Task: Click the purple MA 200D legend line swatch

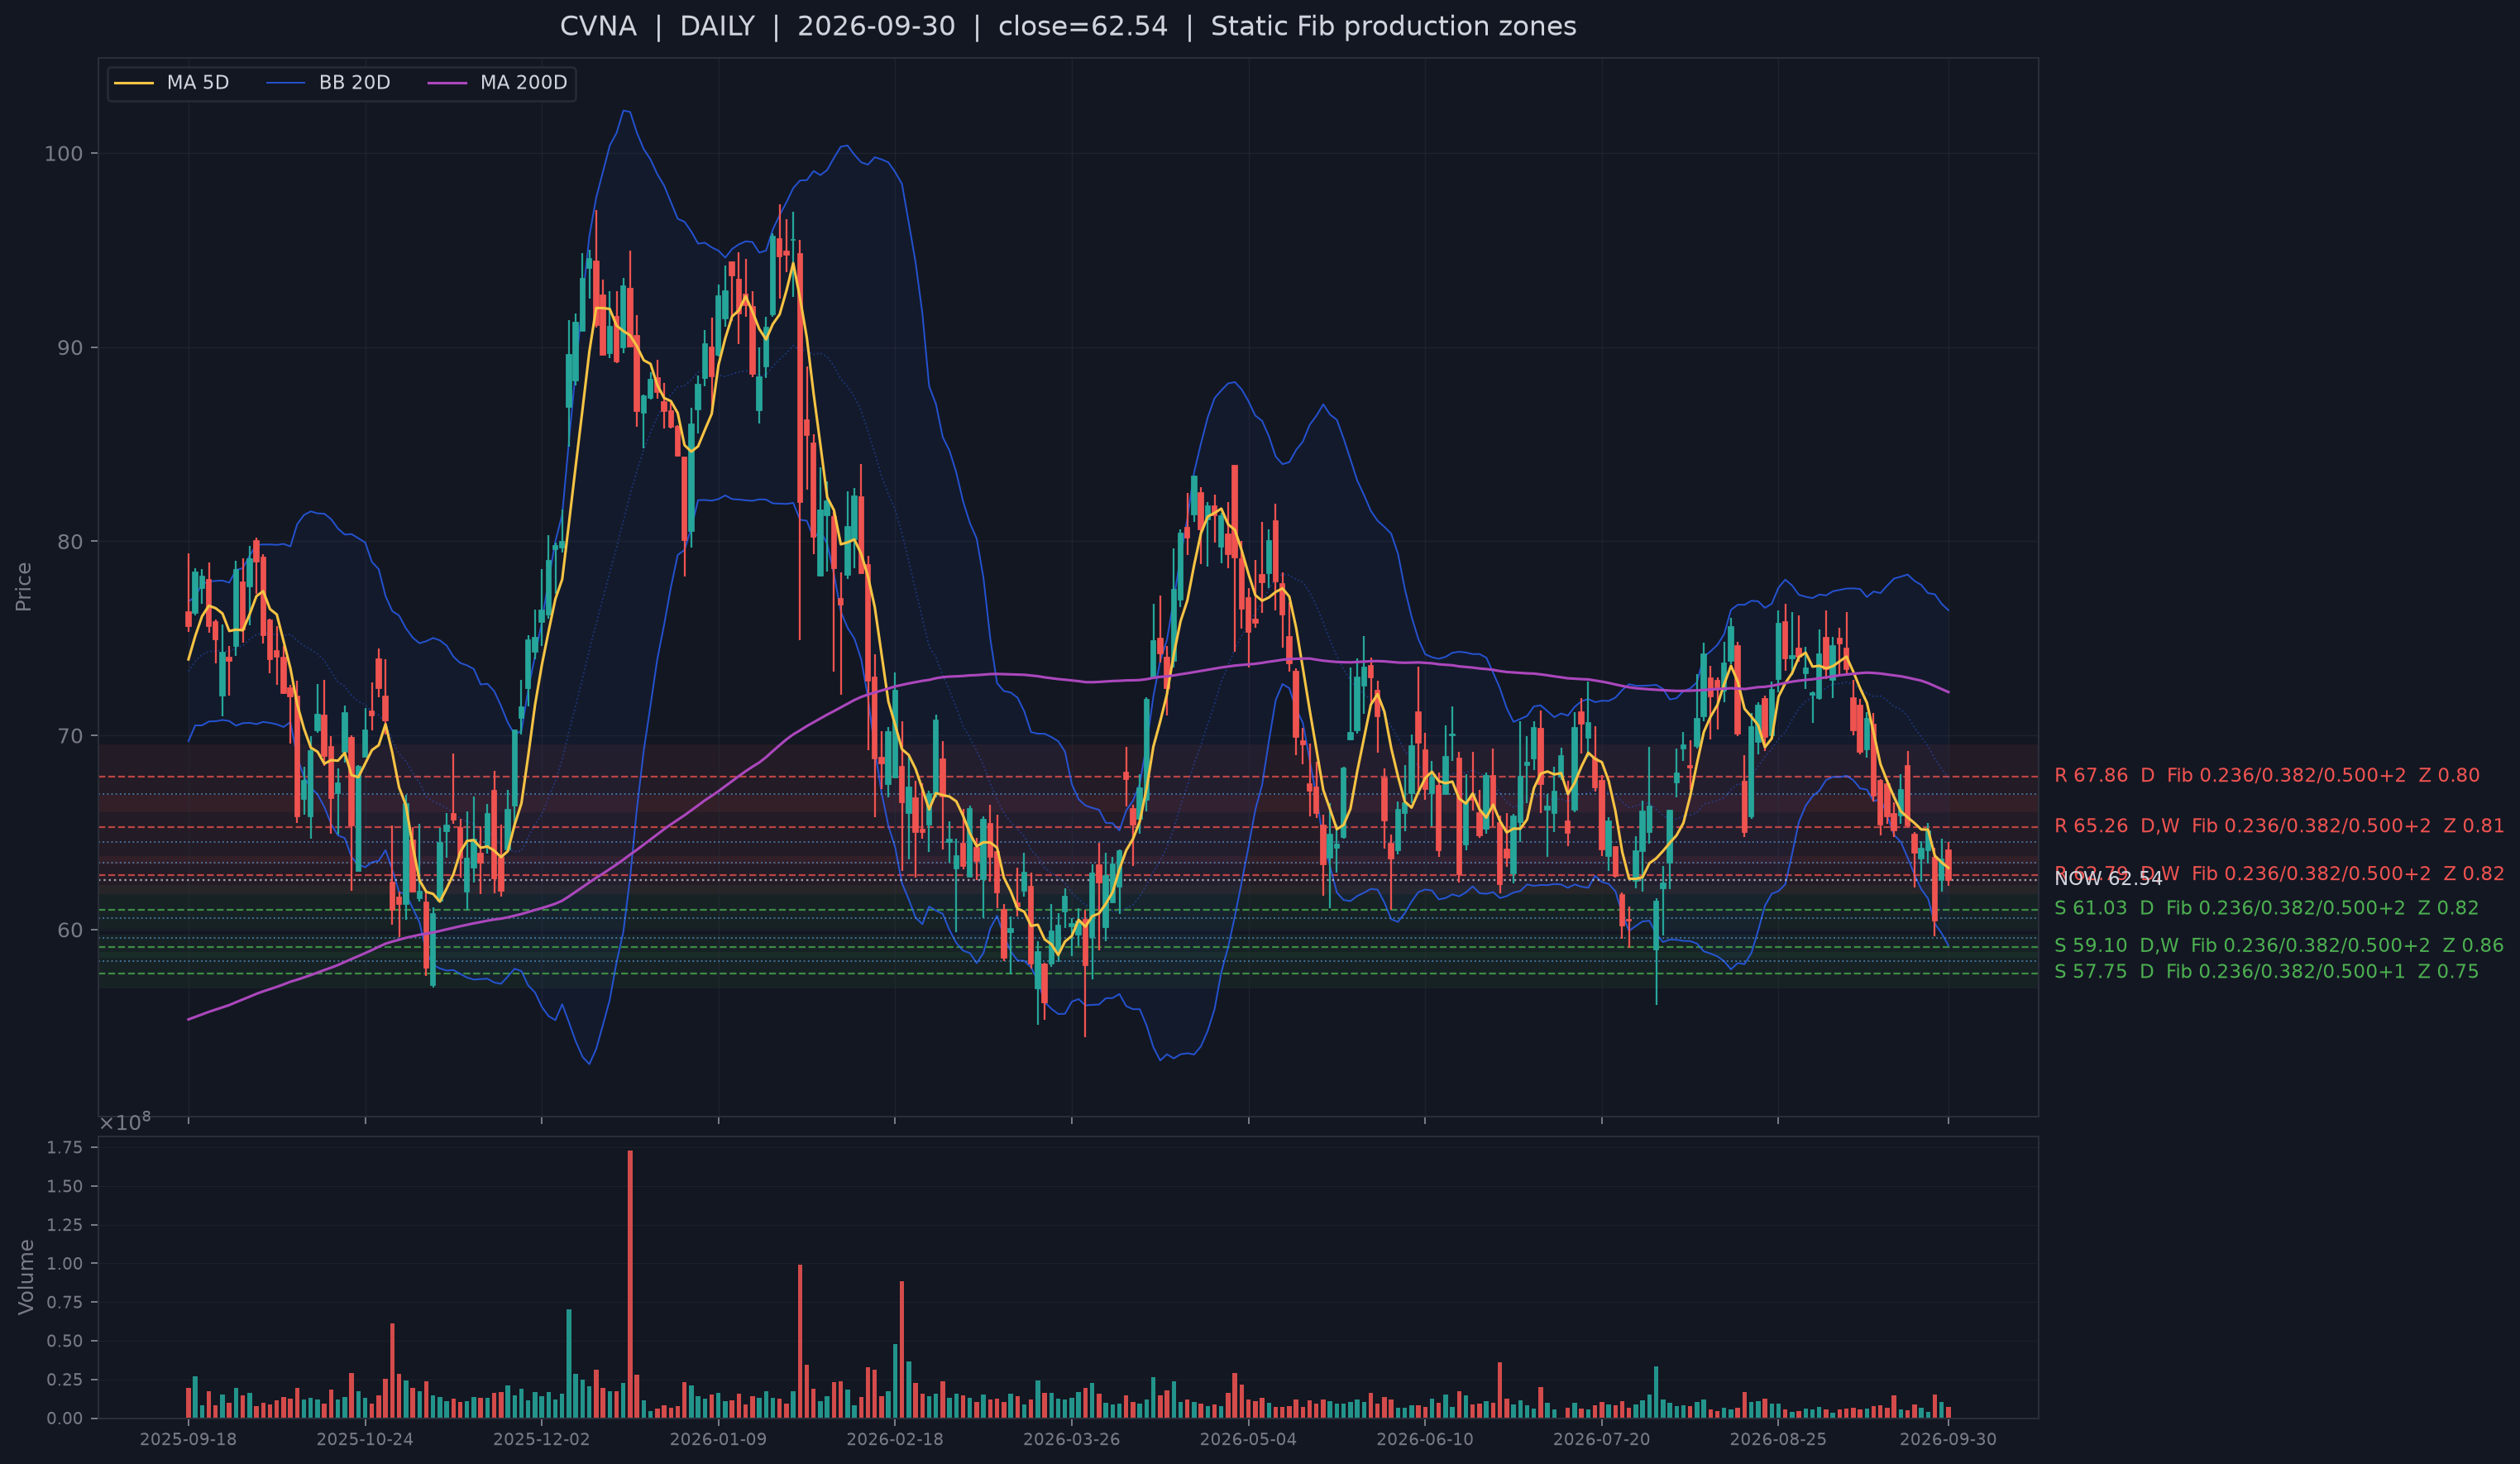Action: pyautogui.click(x=447, y=83)
